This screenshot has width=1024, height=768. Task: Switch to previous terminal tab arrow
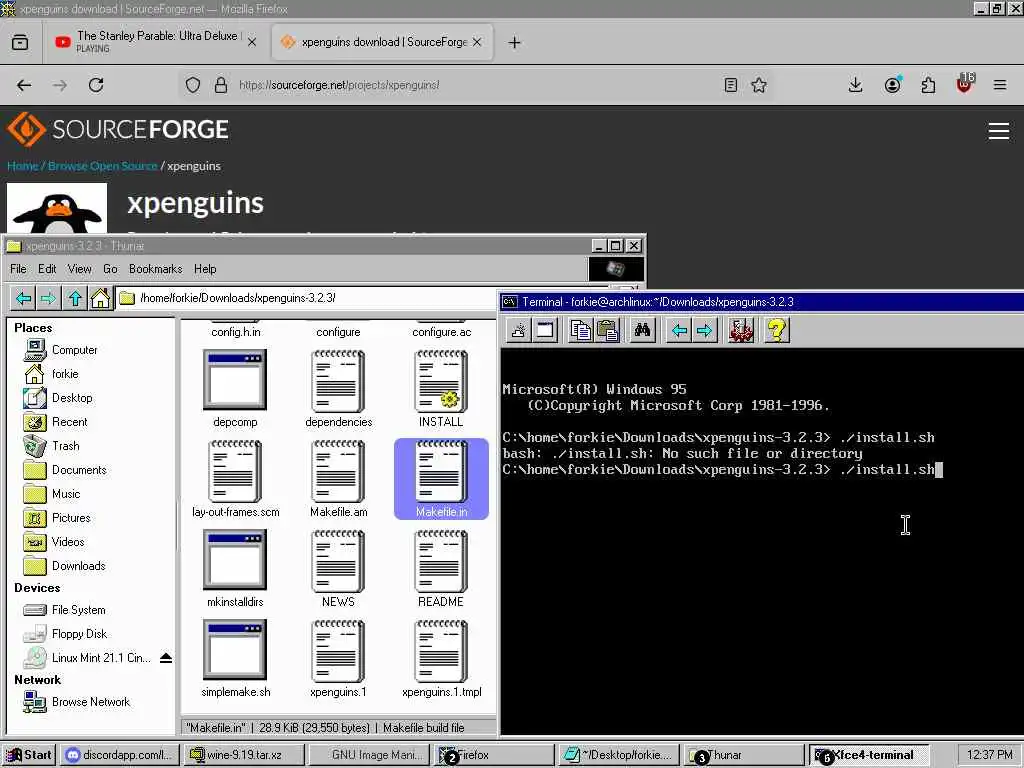[679, 330]
